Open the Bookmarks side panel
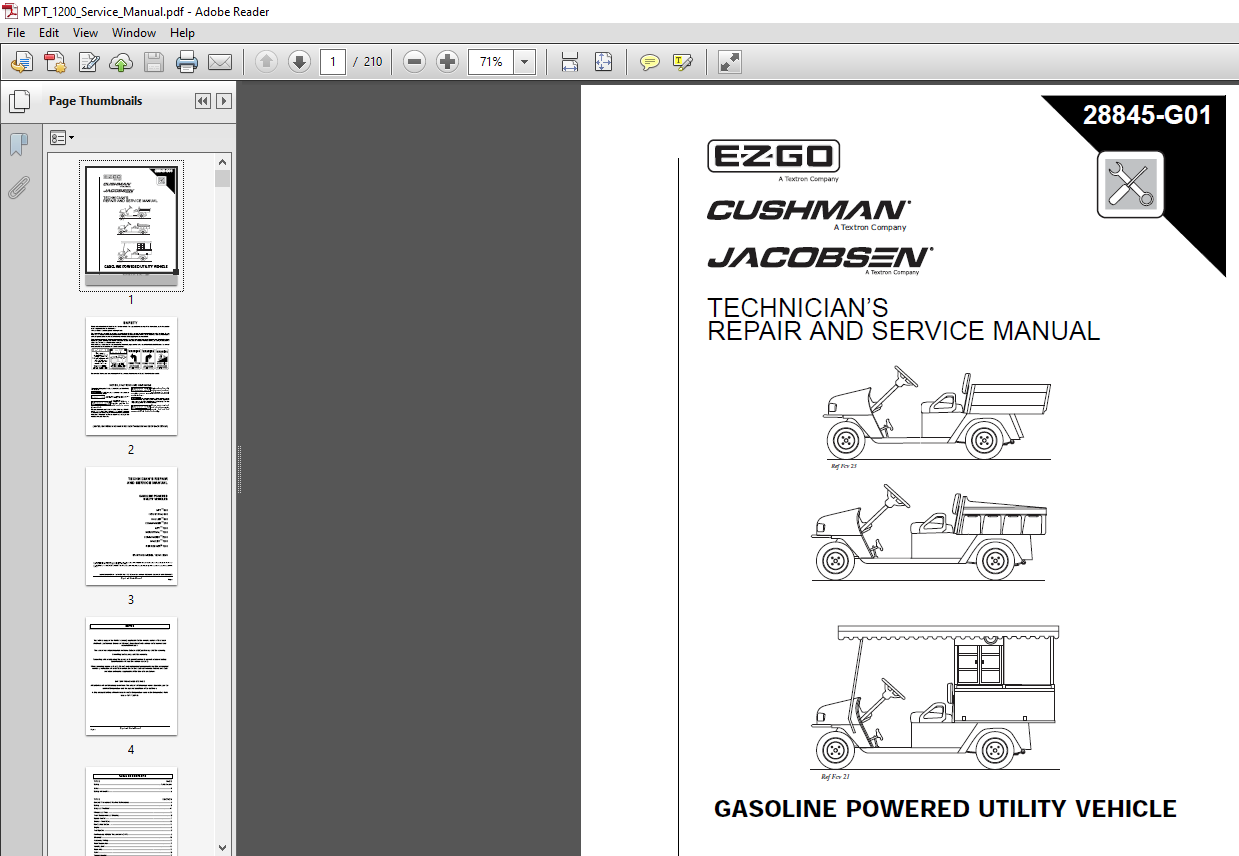This screenshot has width=1239, height=856. (18, 145)
